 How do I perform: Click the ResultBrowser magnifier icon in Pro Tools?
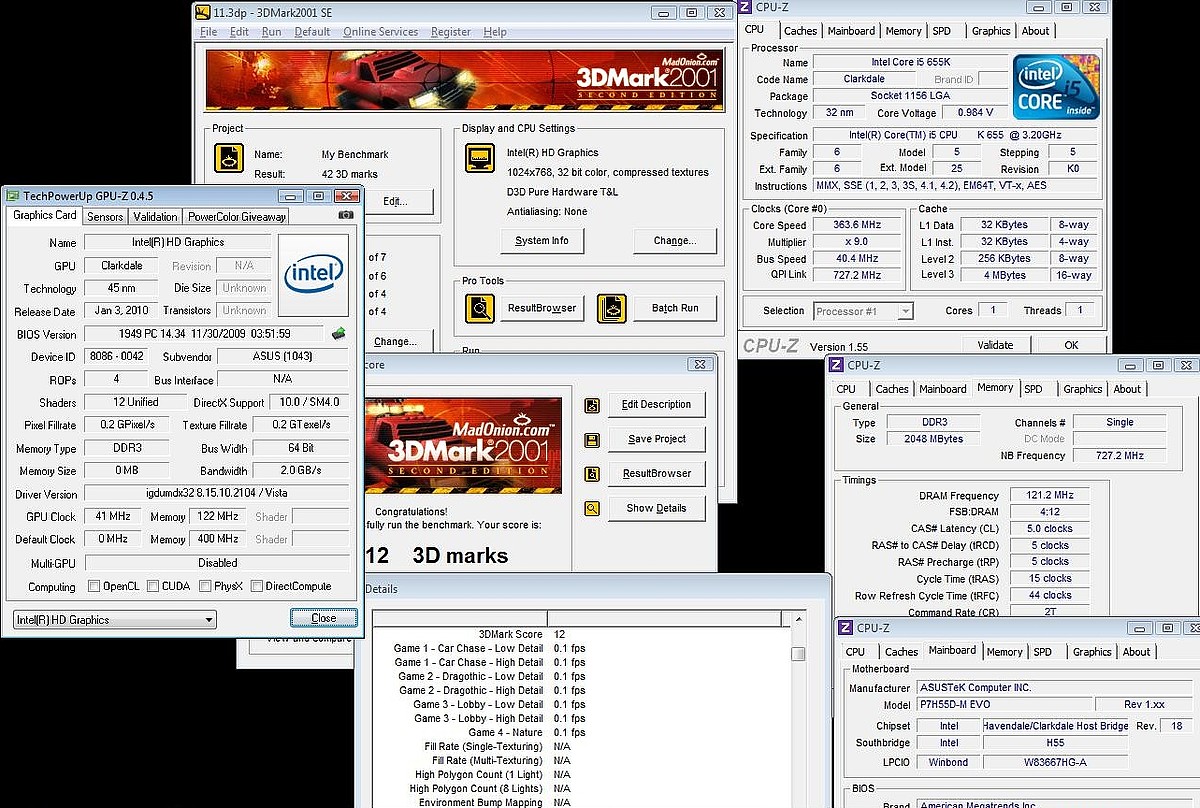coord(480,308)
